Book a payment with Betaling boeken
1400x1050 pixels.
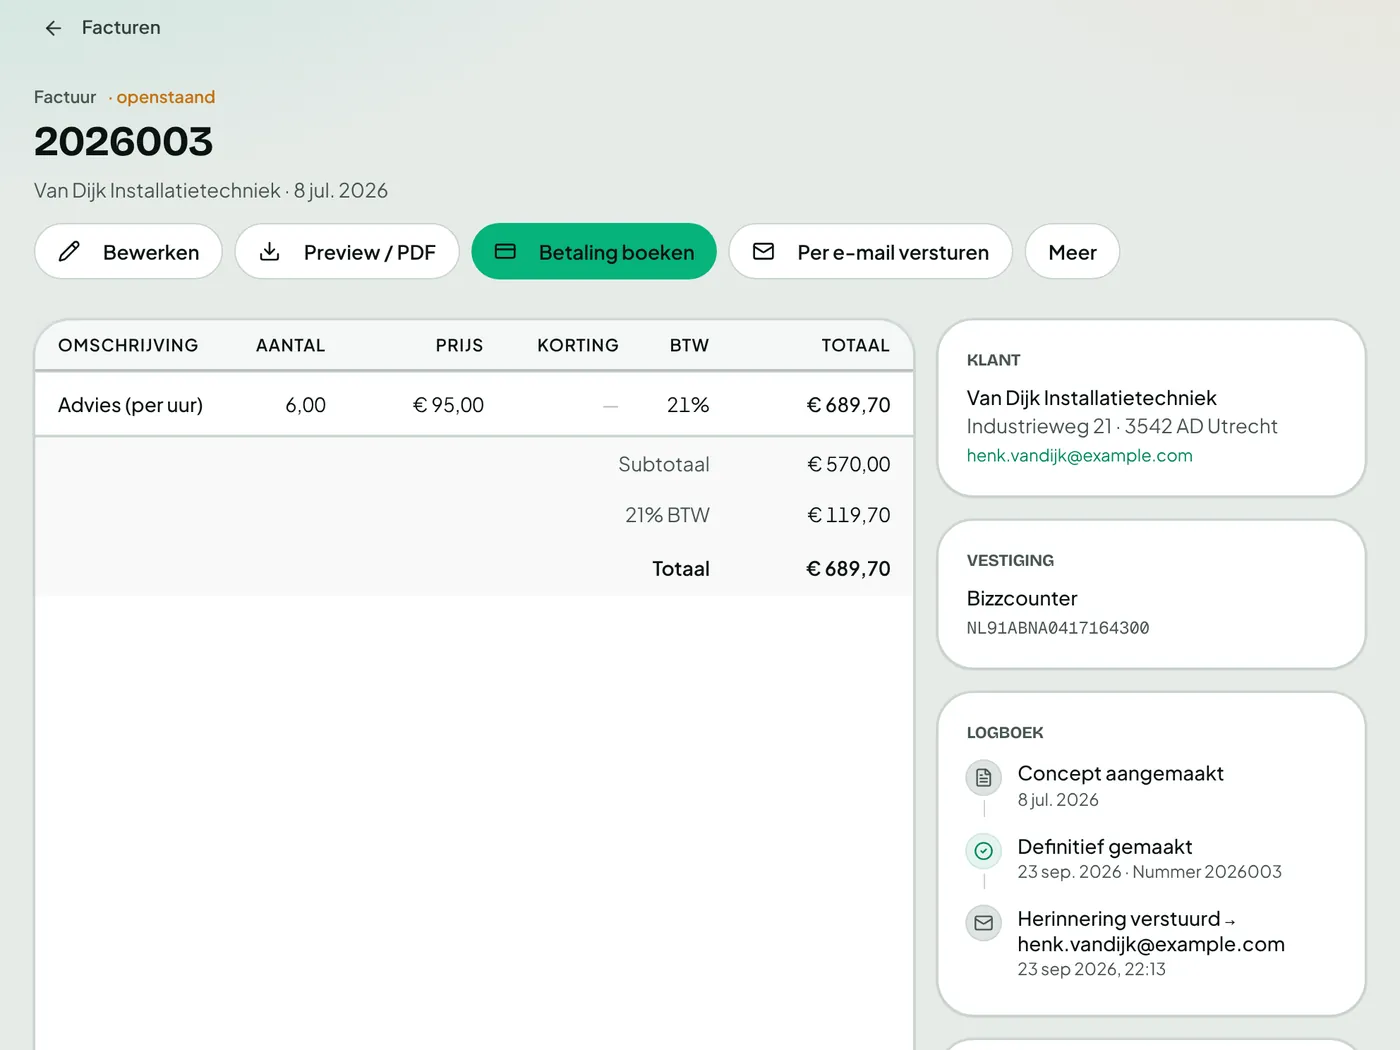[594, 252]
